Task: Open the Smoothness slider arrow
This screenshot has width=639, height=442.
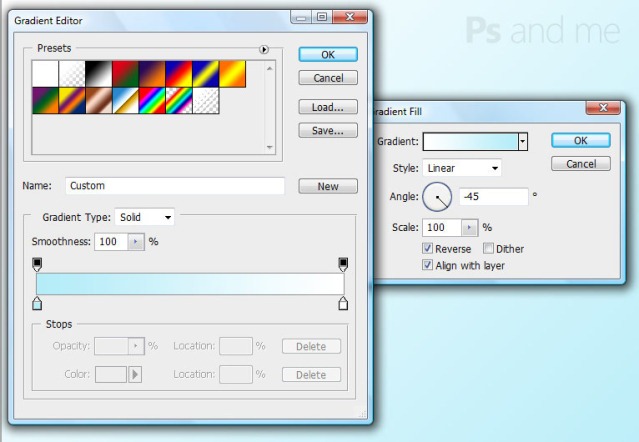Action: coord(136,242)
